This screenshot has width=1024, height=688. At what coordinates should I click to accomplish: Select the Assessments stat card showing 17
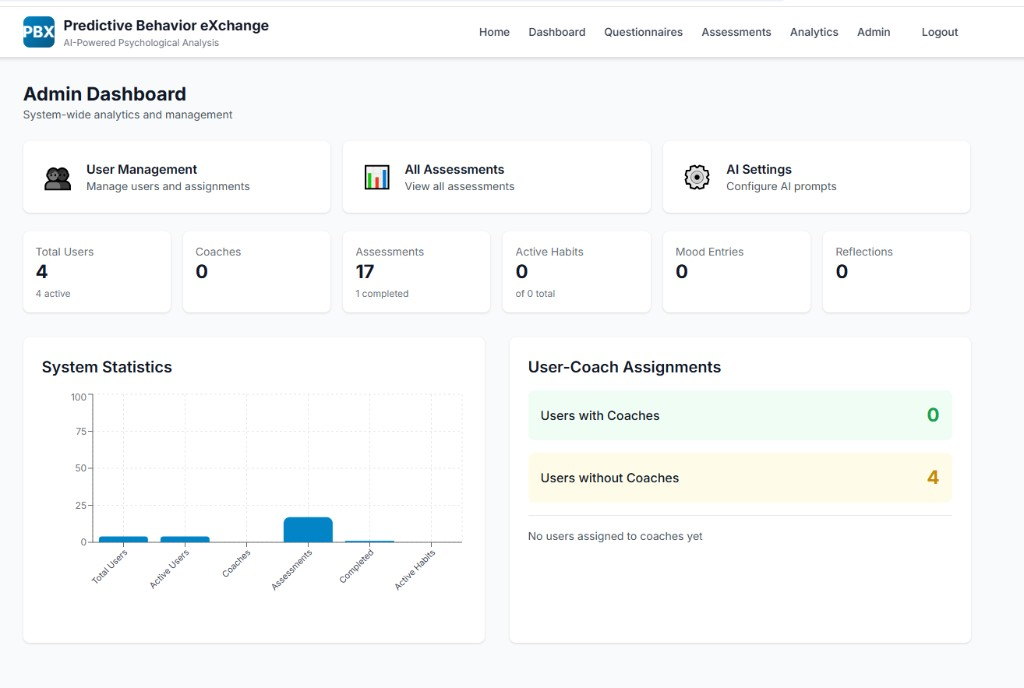click(416, 272)
